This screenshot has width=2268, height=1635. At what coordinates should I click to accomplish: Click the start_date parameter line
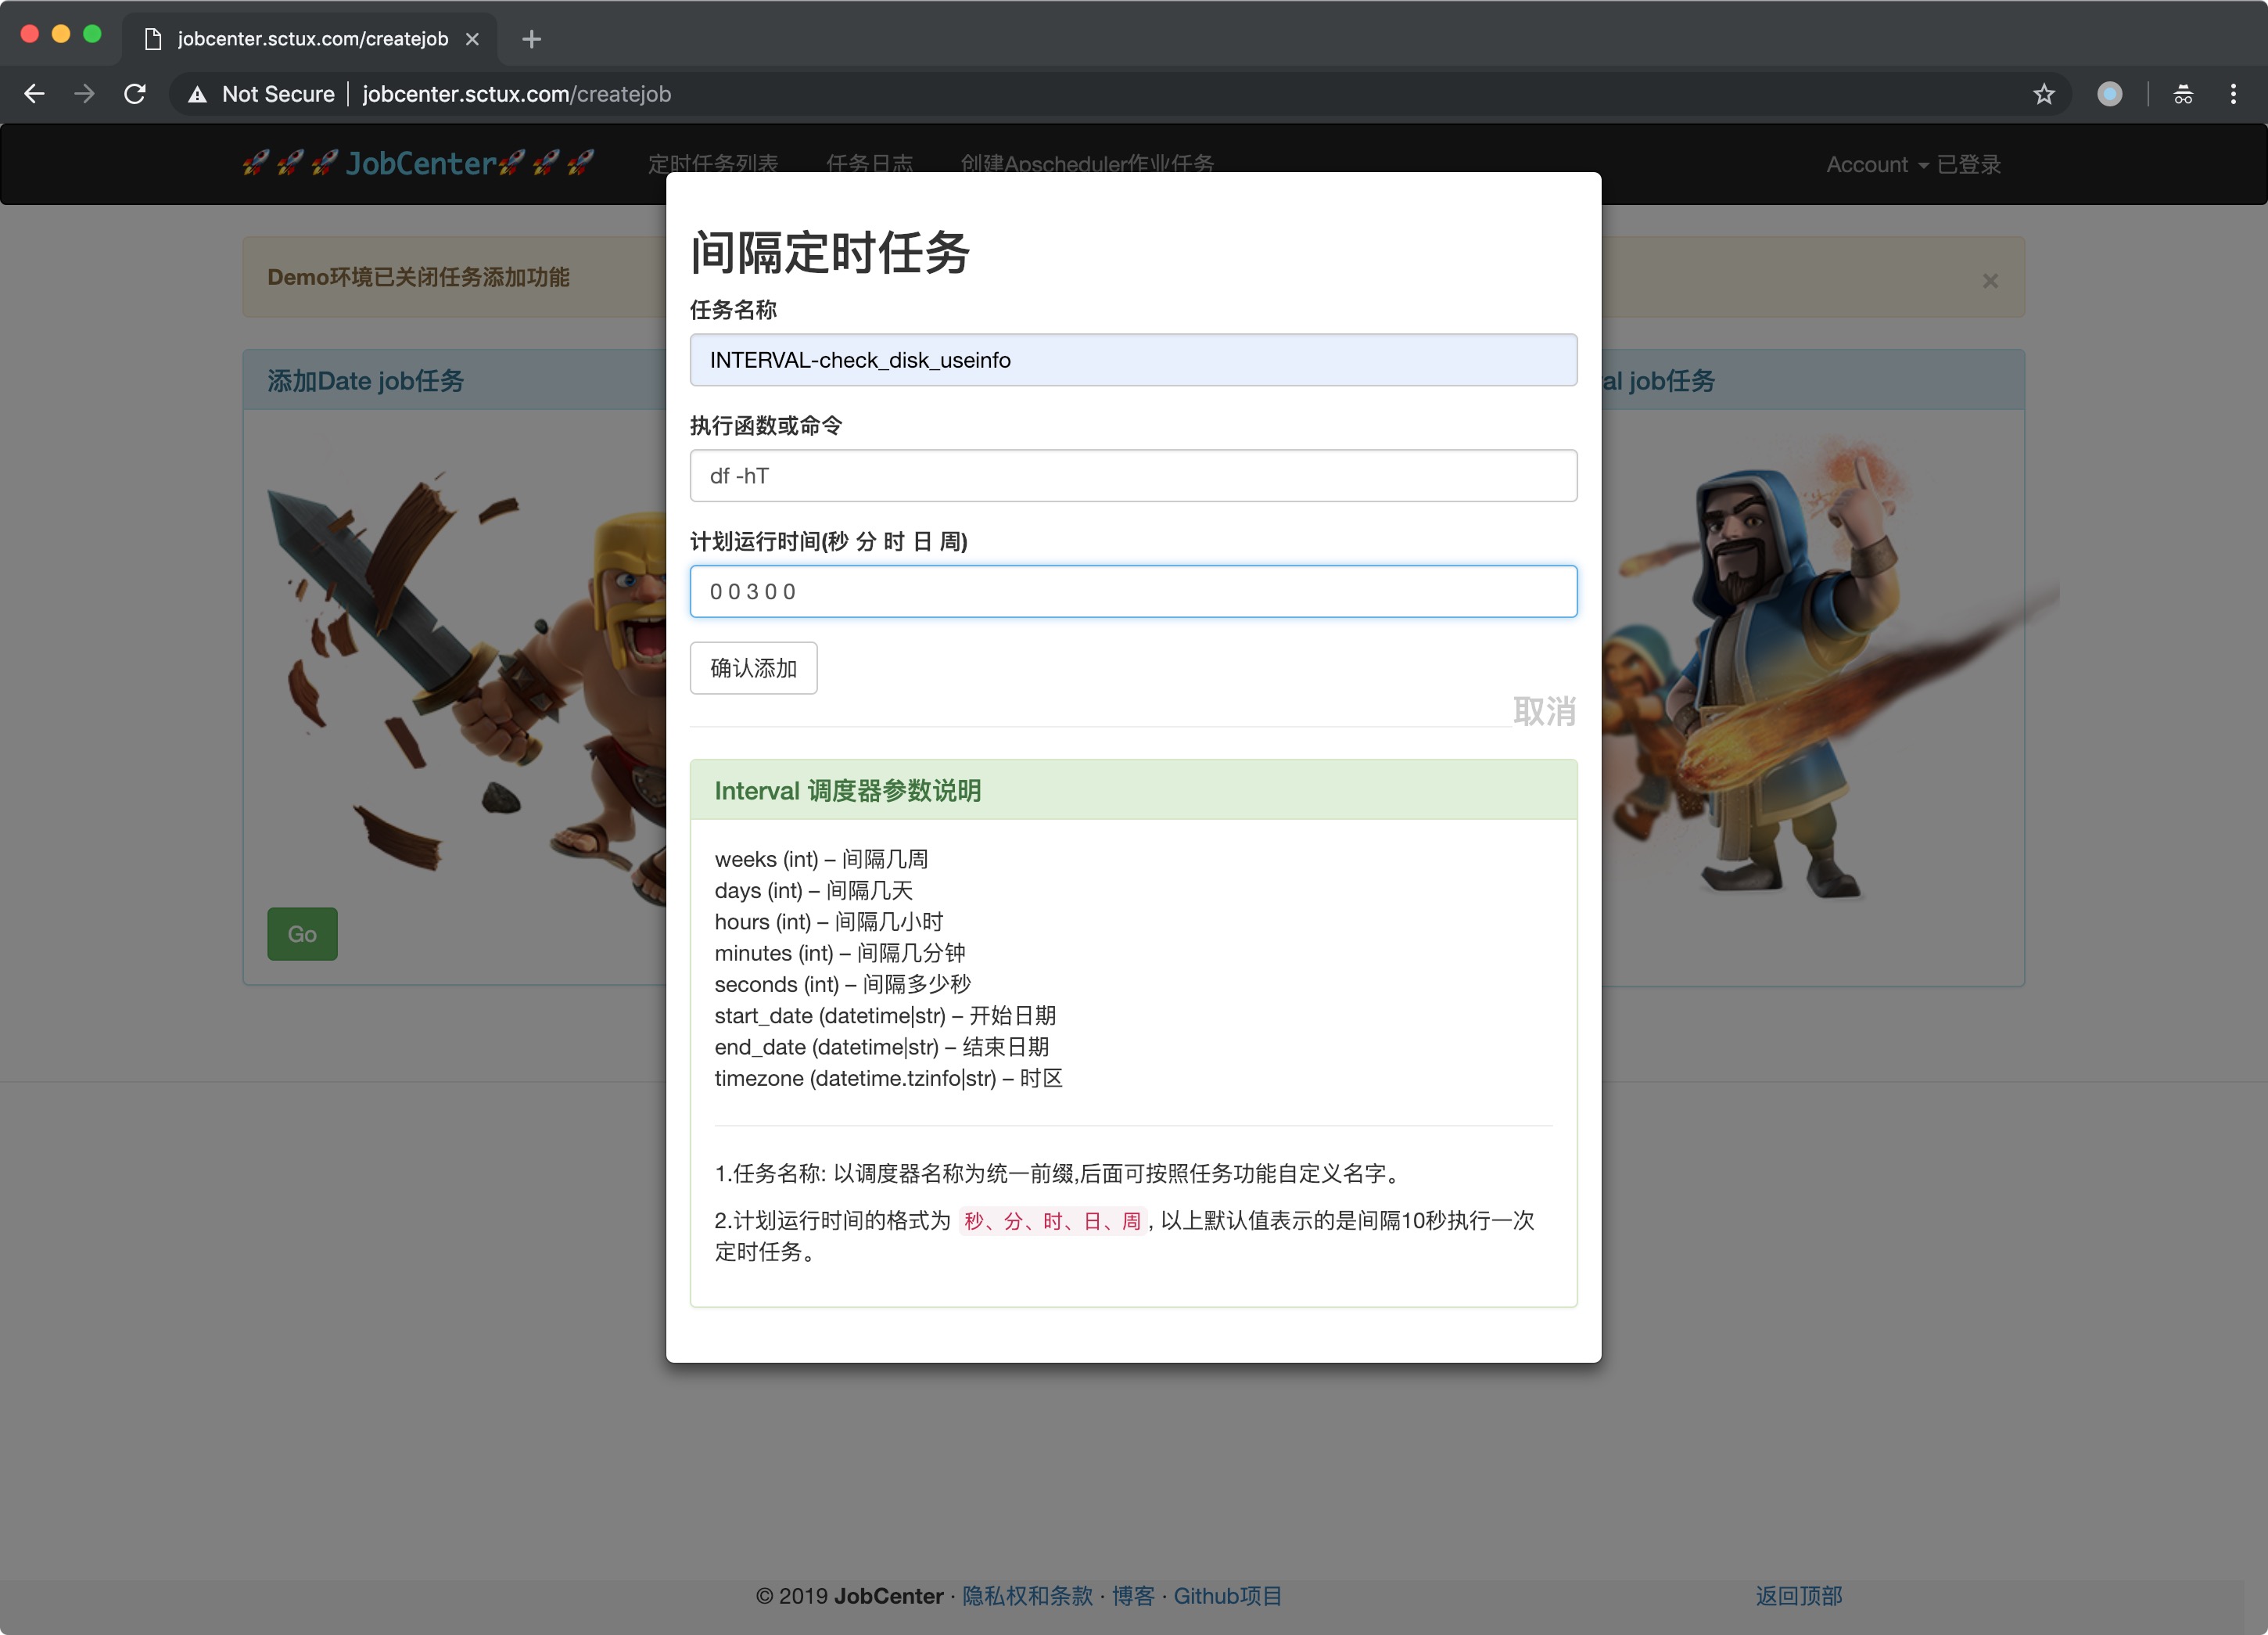pos(885,1015)
